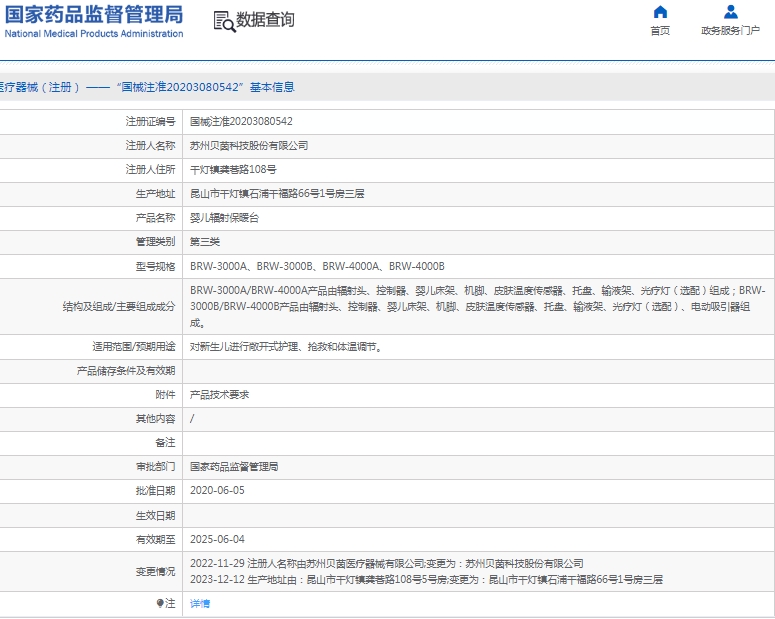Screen dimensions: 775x619
Task: Select registration number 国械注准20203080542 value
Action: [x=241, y=122]
